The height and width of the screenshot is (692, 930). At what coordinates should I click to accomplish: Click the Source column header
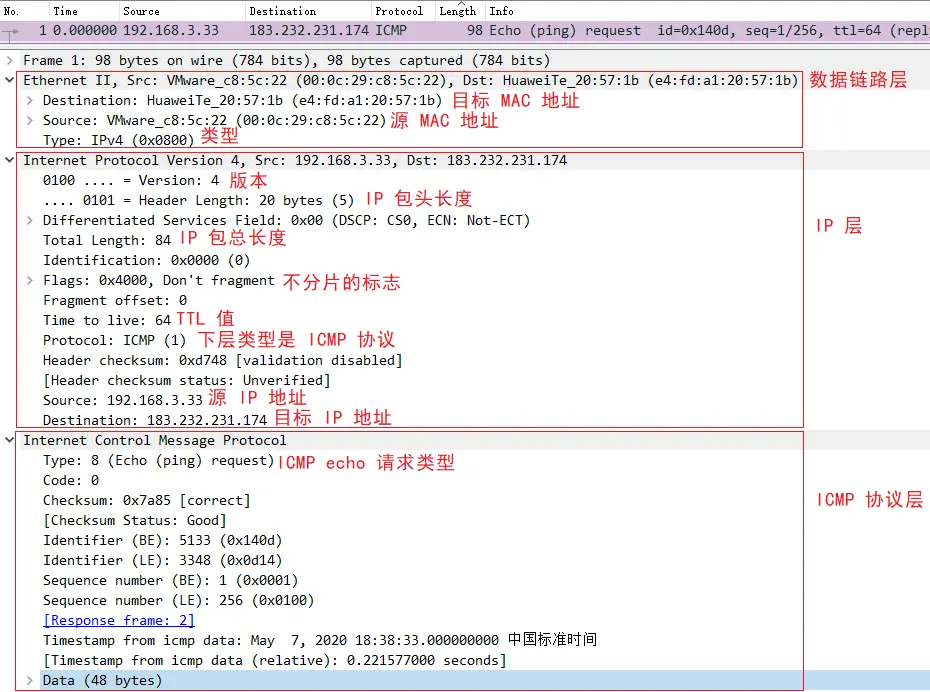point(140,11)
